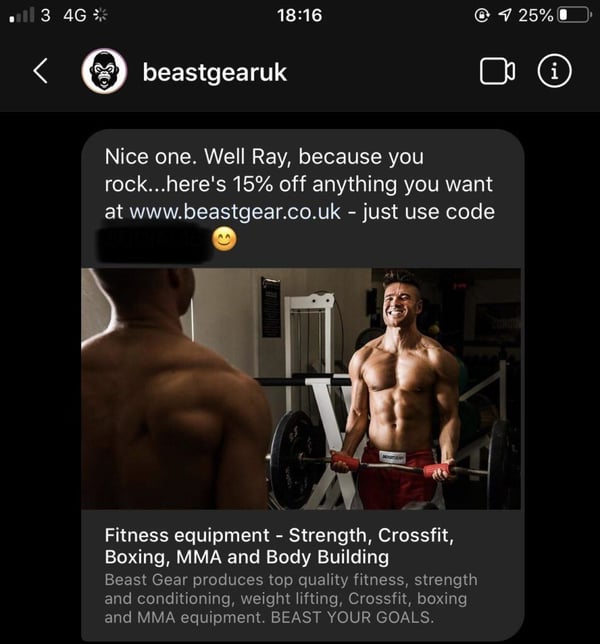Go back using the left chevron arrow
The image size is (600, 644).
pos(41,71)
